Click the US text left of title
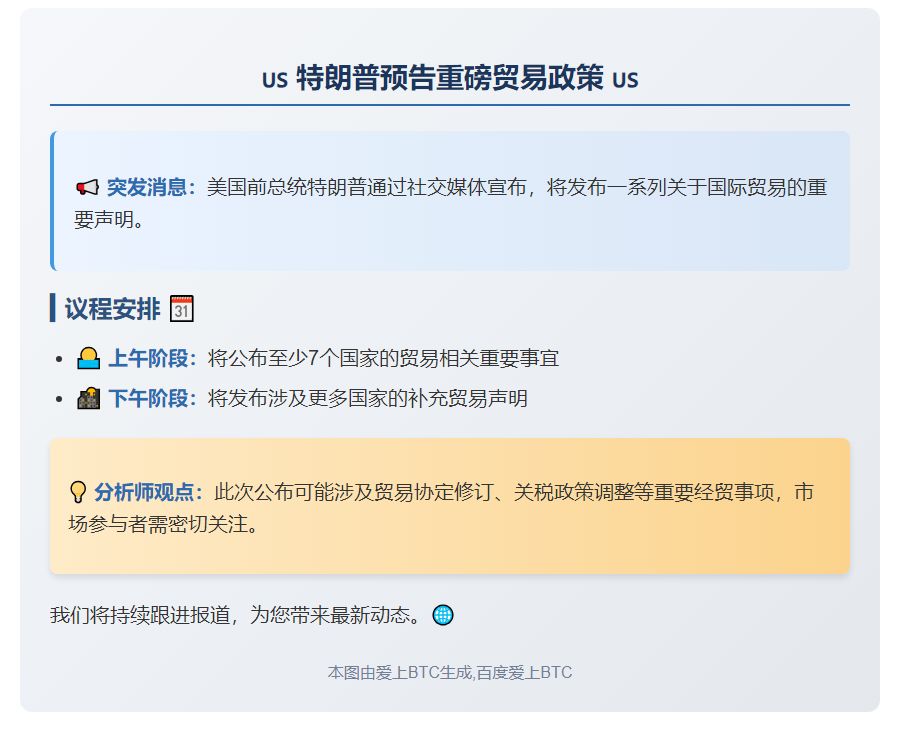This screenshot has height=743, width=900. [274, 80]
